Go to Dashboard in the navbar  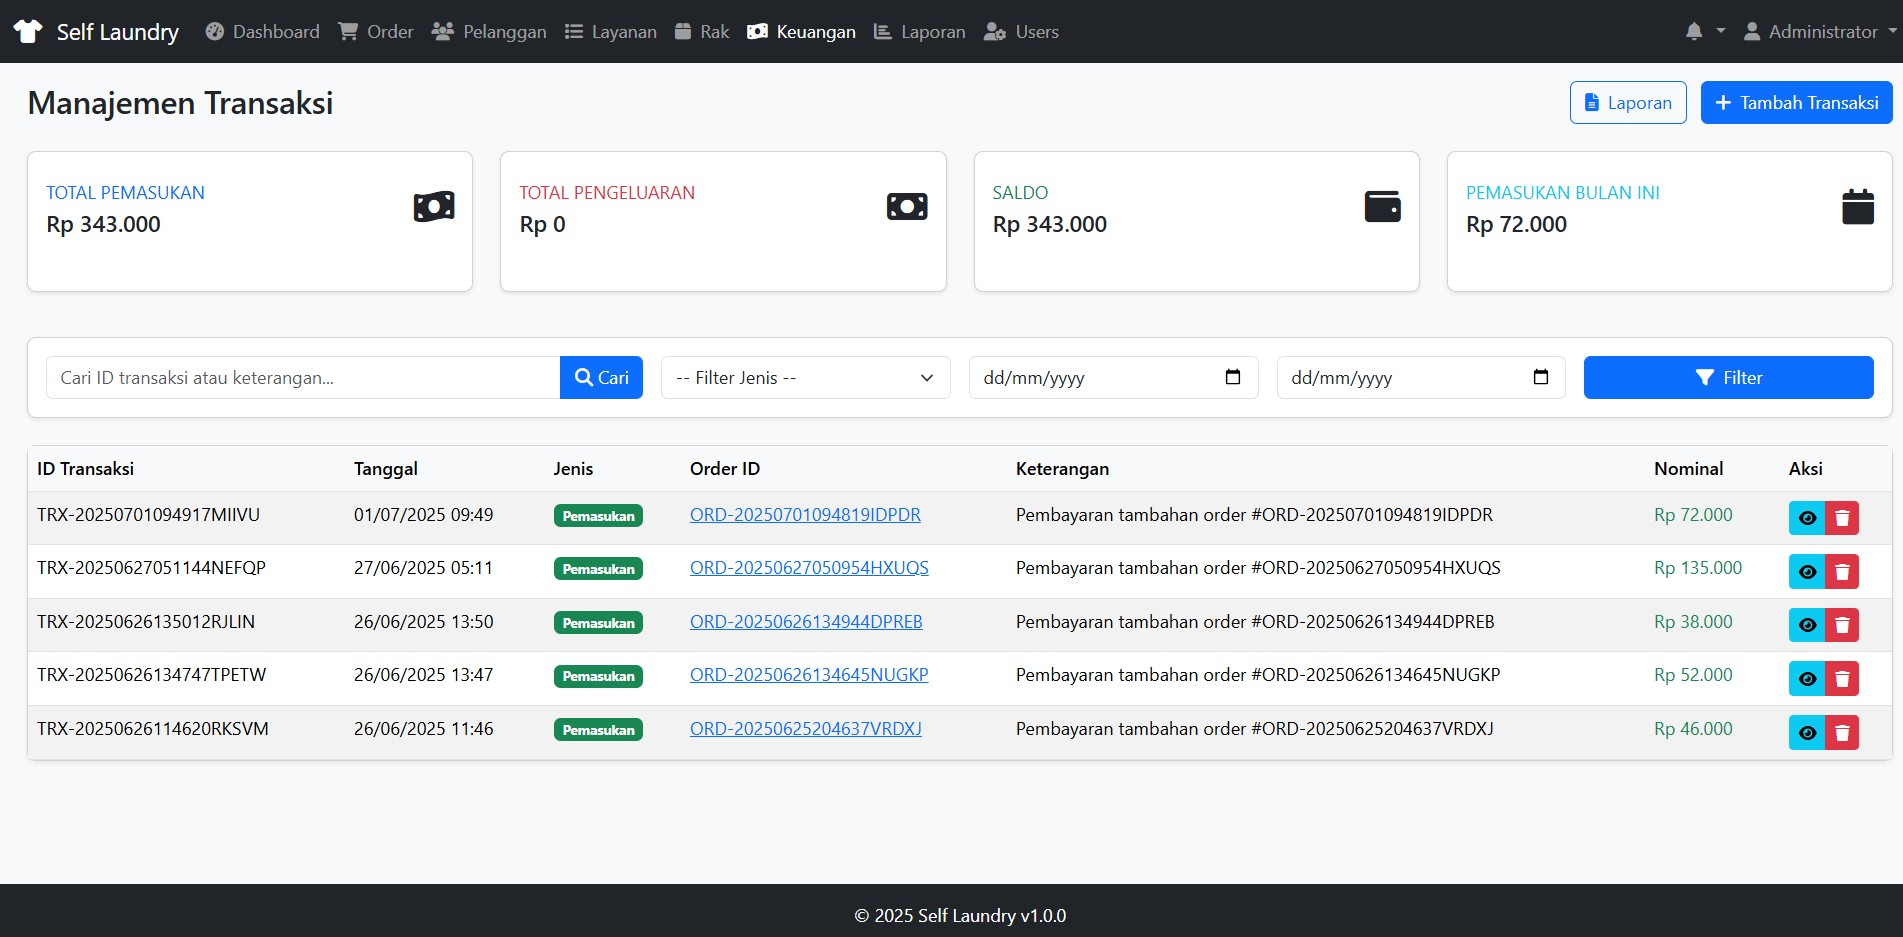coord(263,31)
